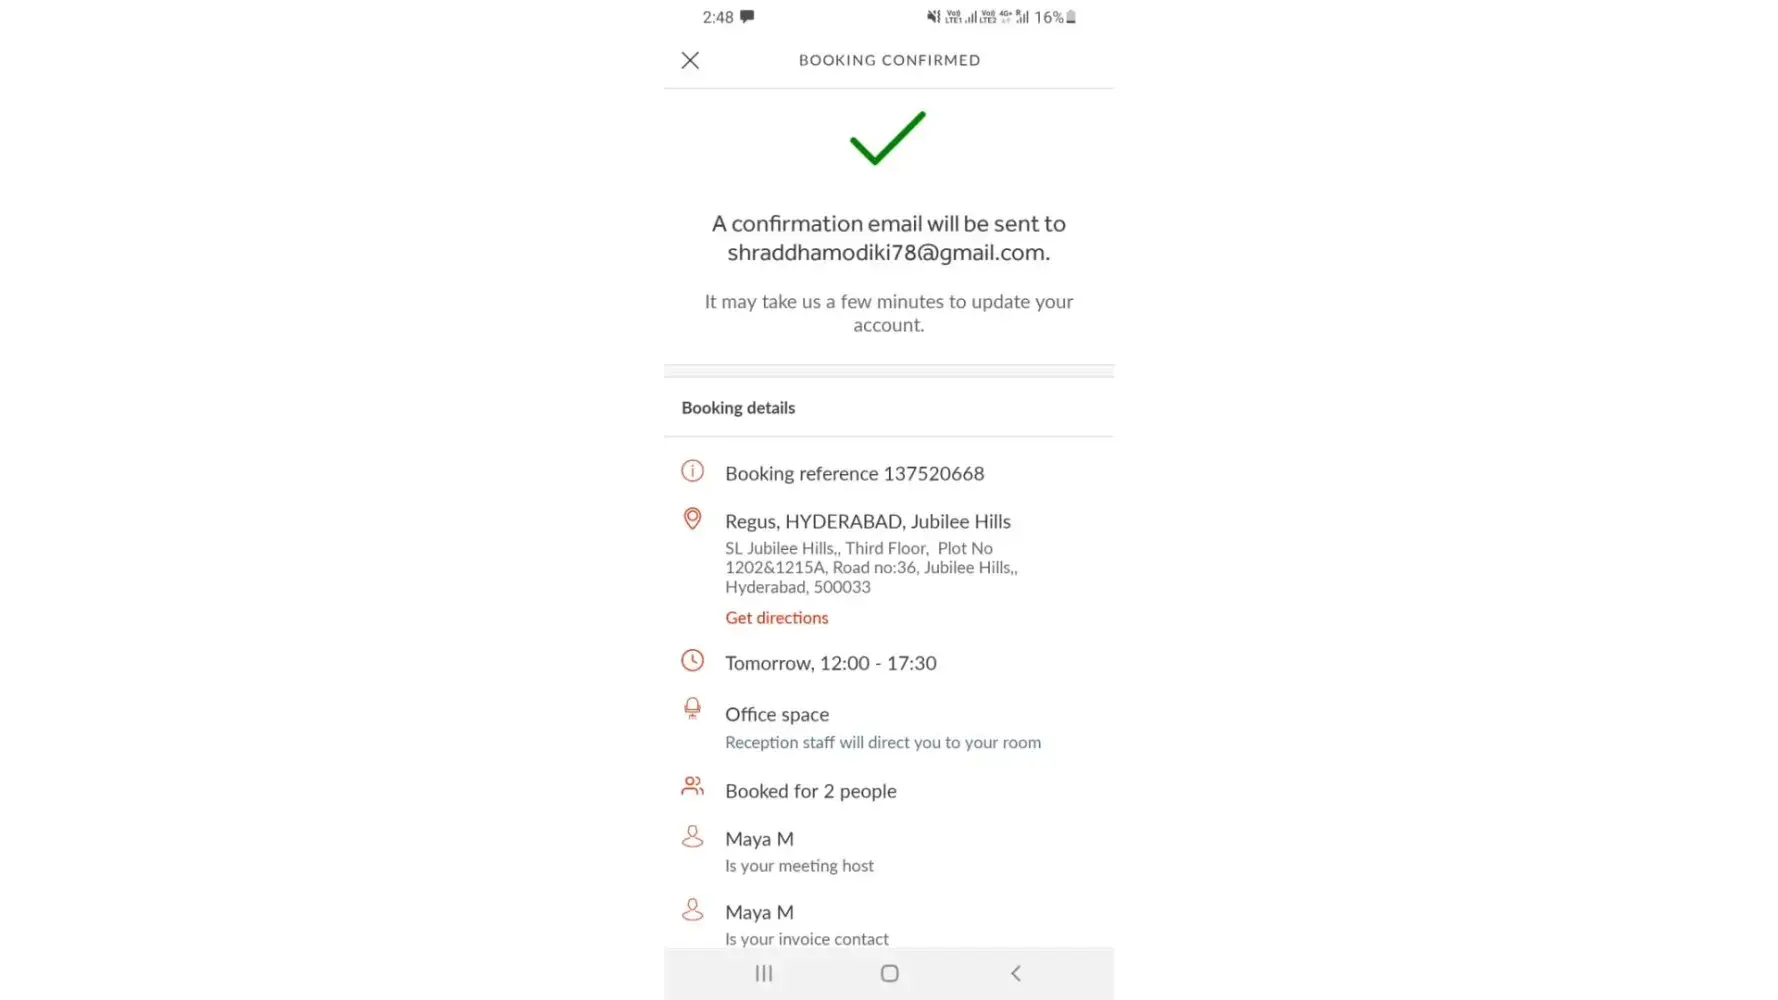Open Get directions link
1778x1000 pixels.
(777, 618)
